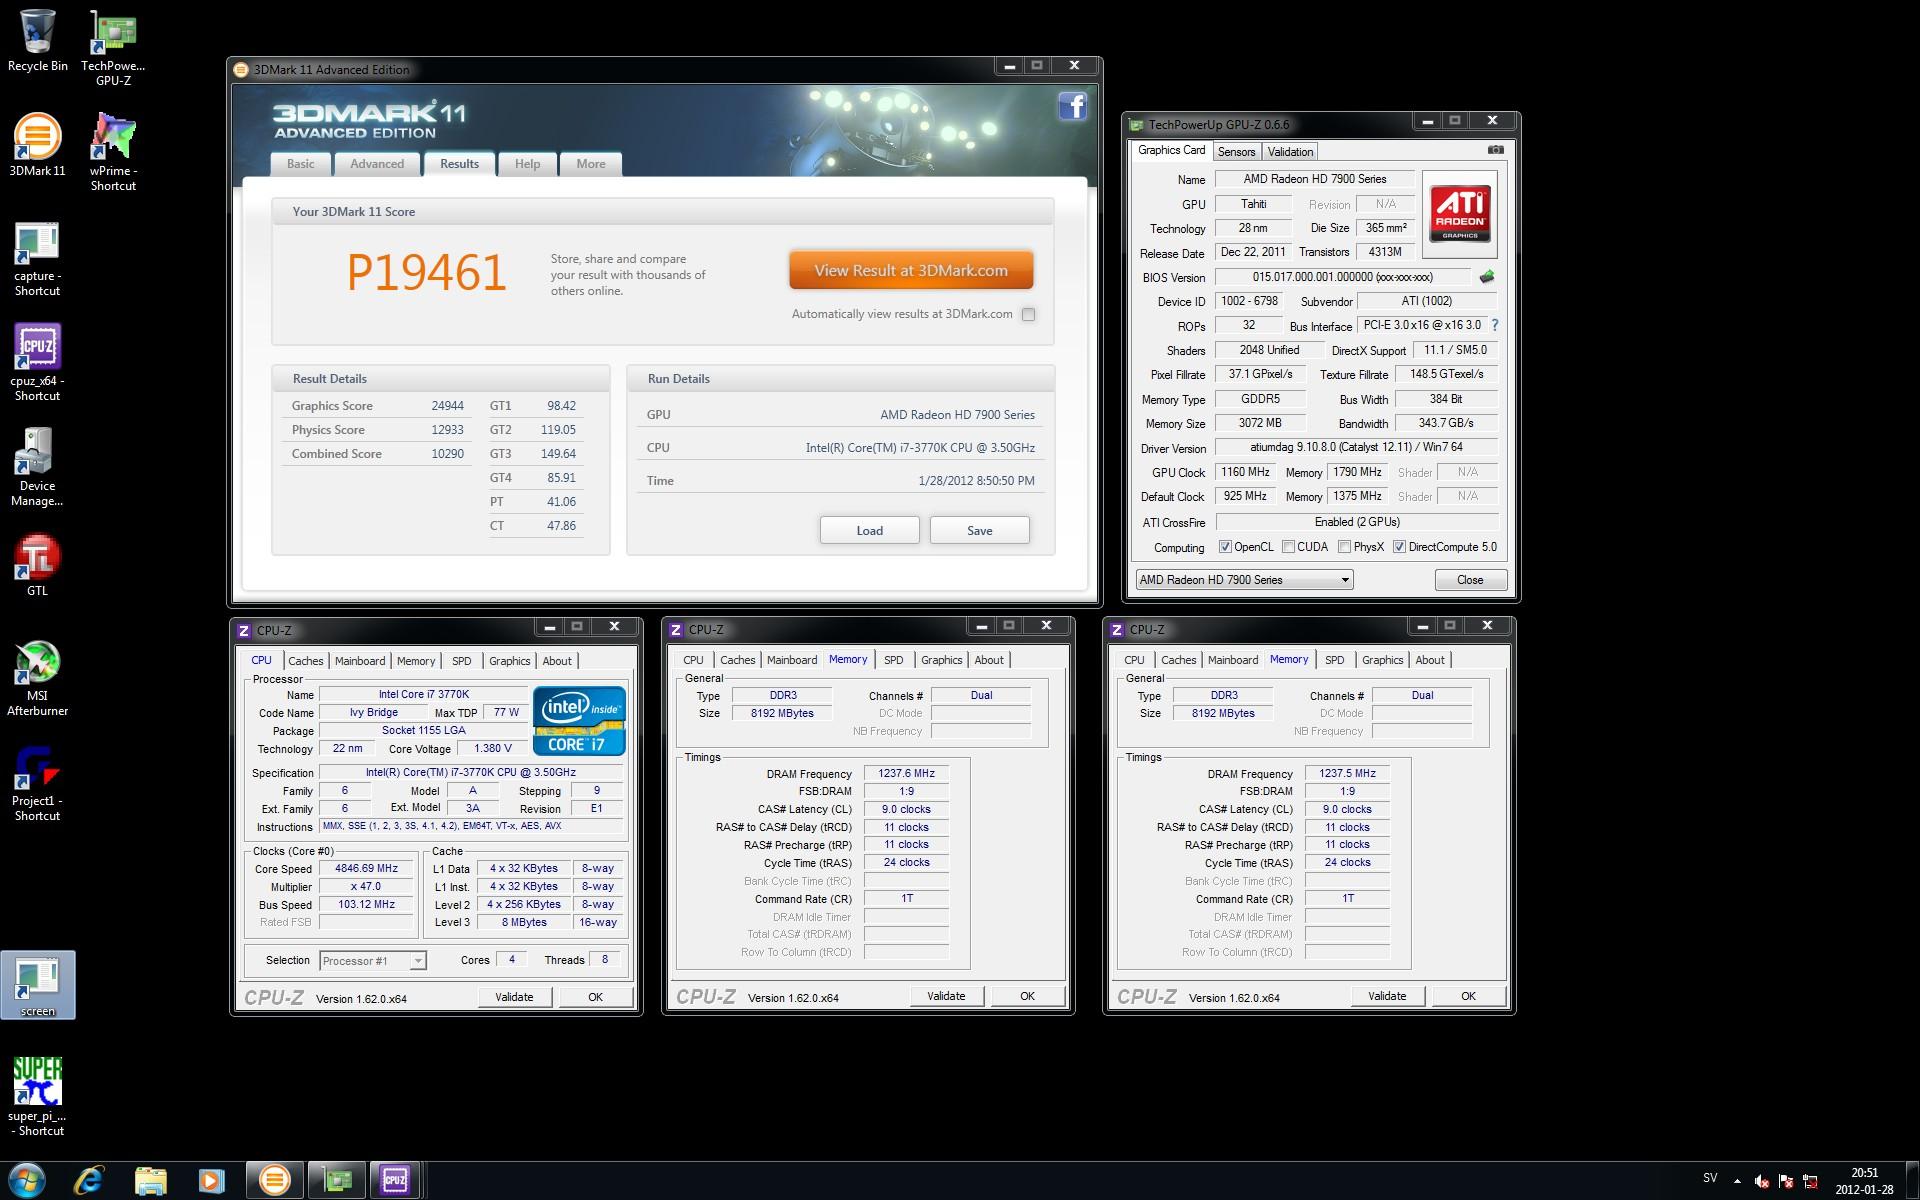Click the Core Speed value field
1920x1200 pixels.
tap(366, 869)
